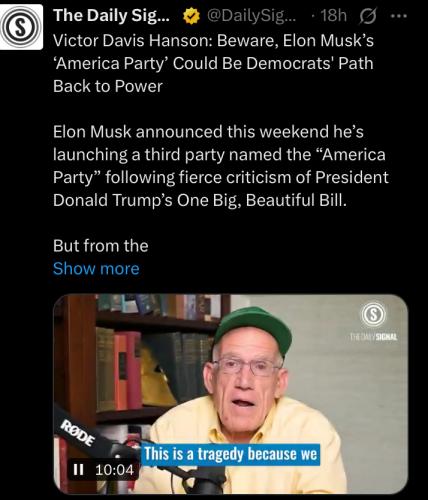
Task: Click the 'But from the' truncated line
Action: (x=100, y=246)
